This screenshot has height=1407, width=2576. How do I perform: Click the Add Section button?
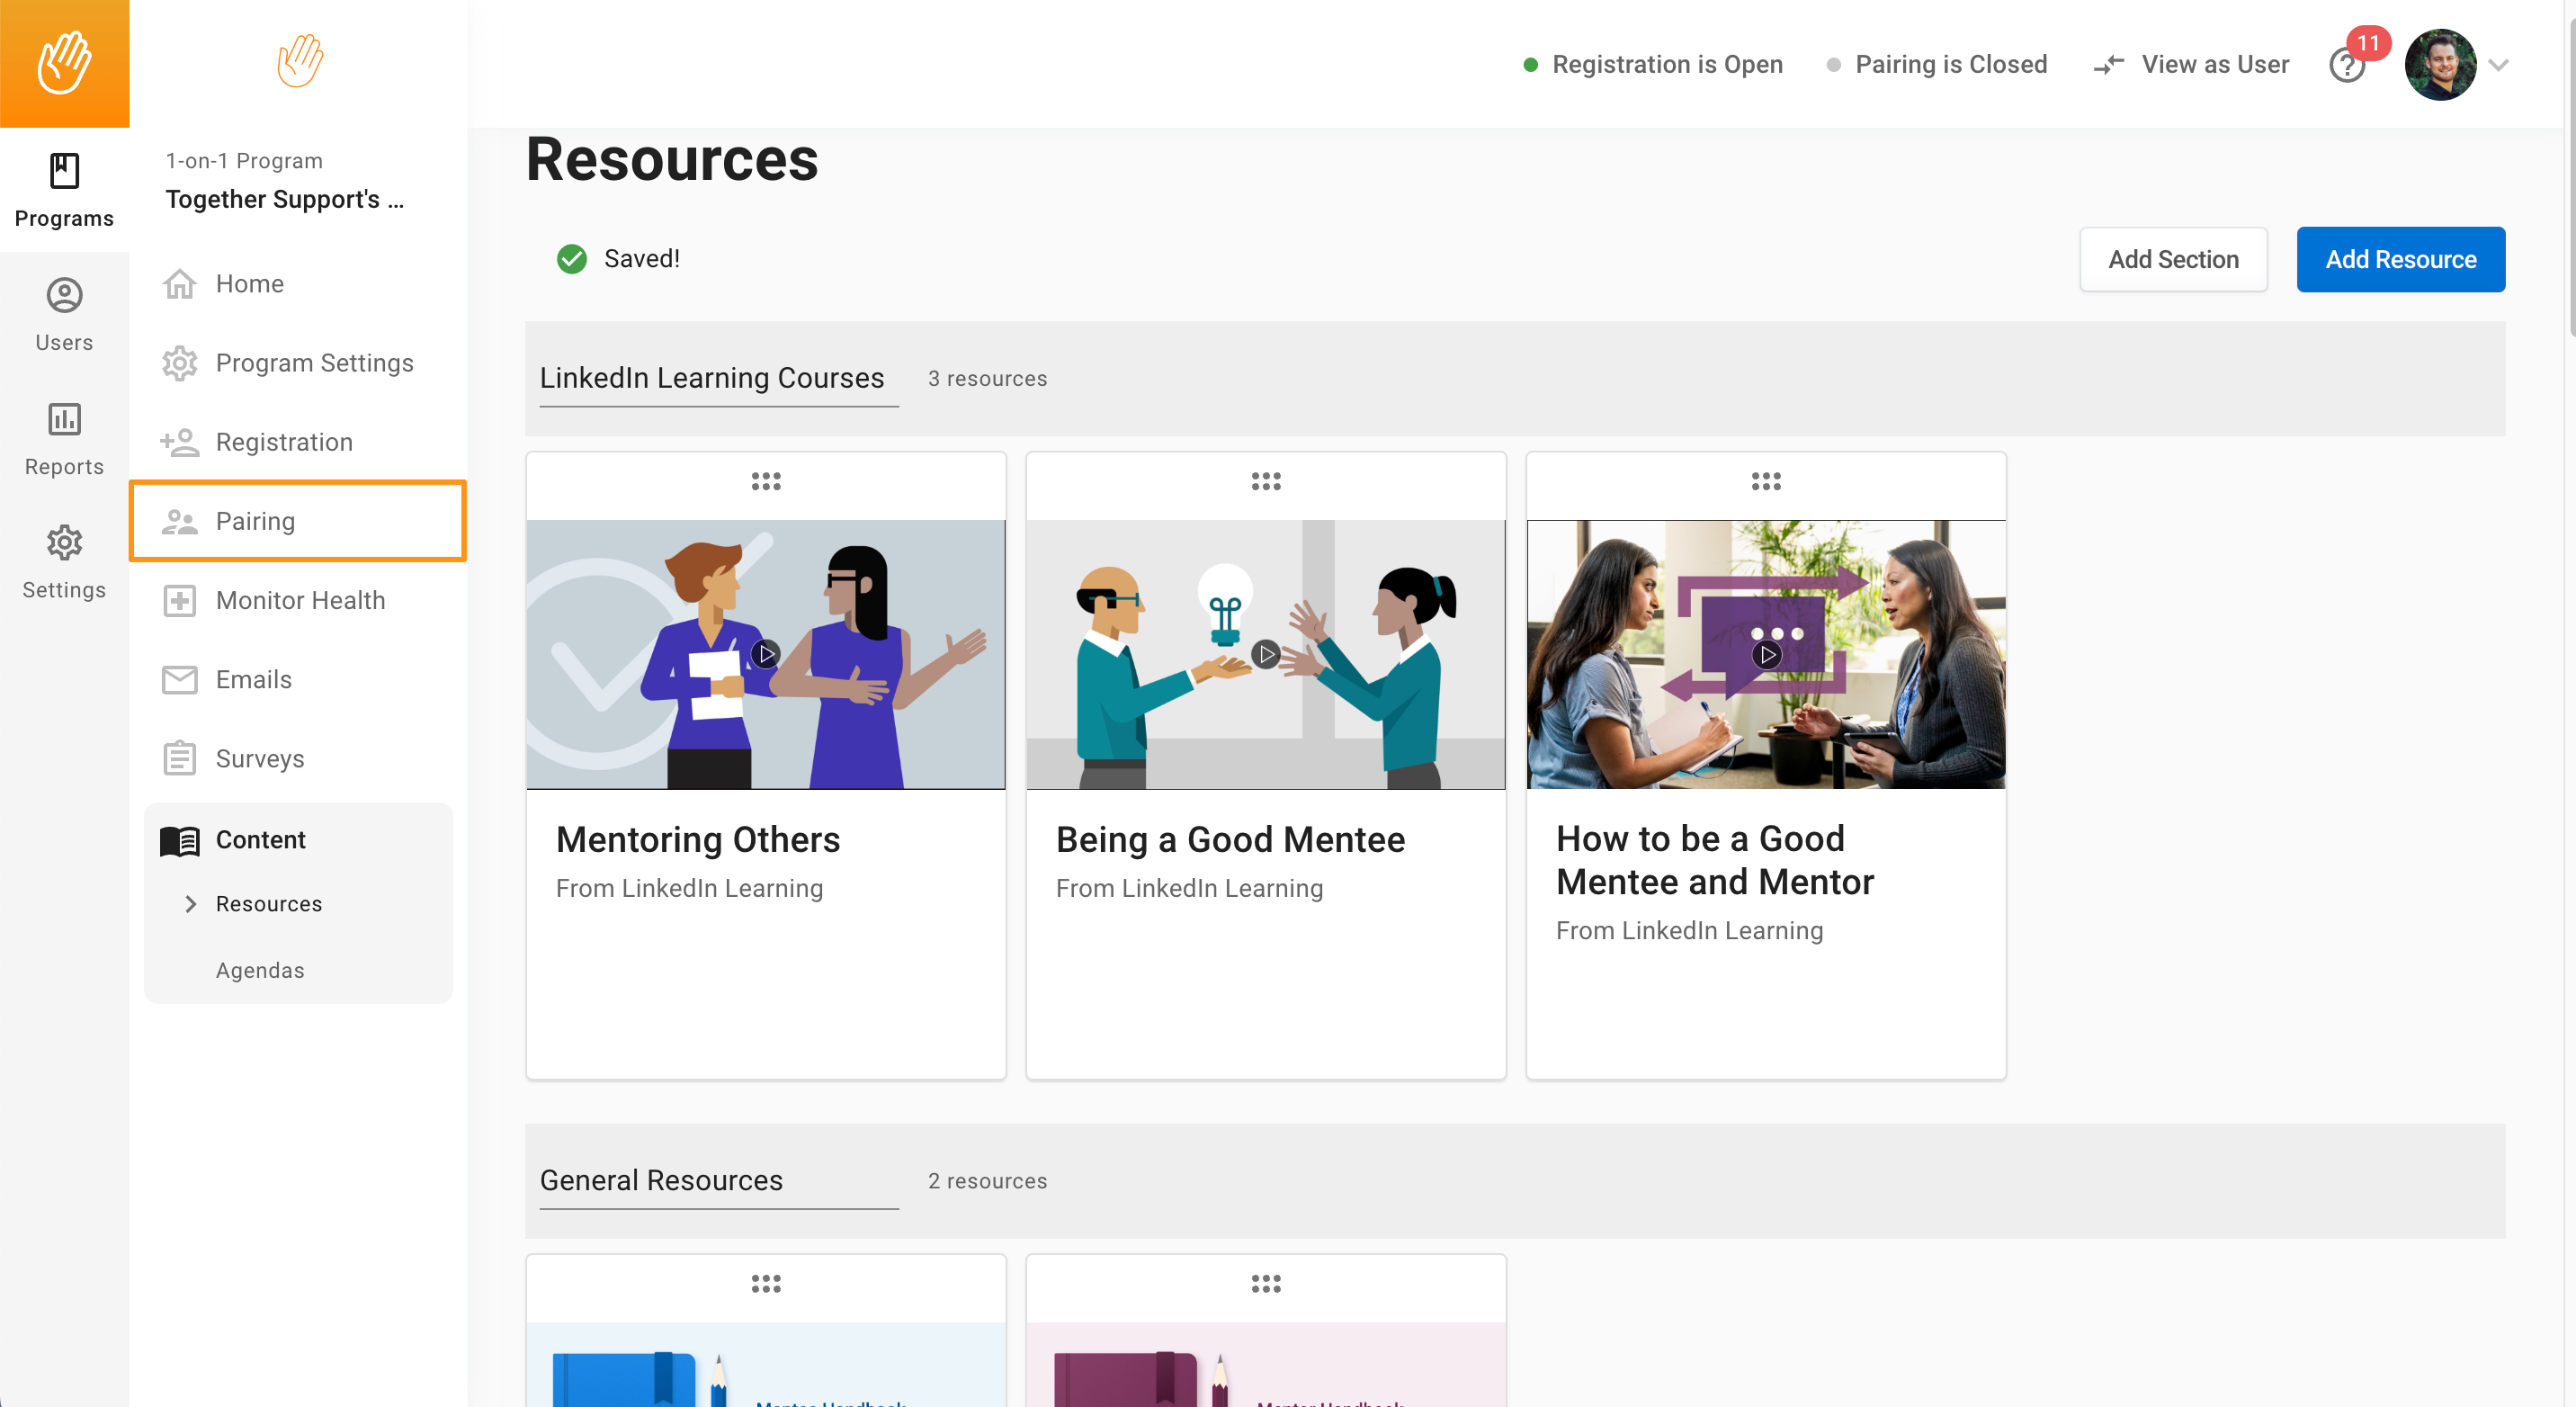tap(2173, 260)
